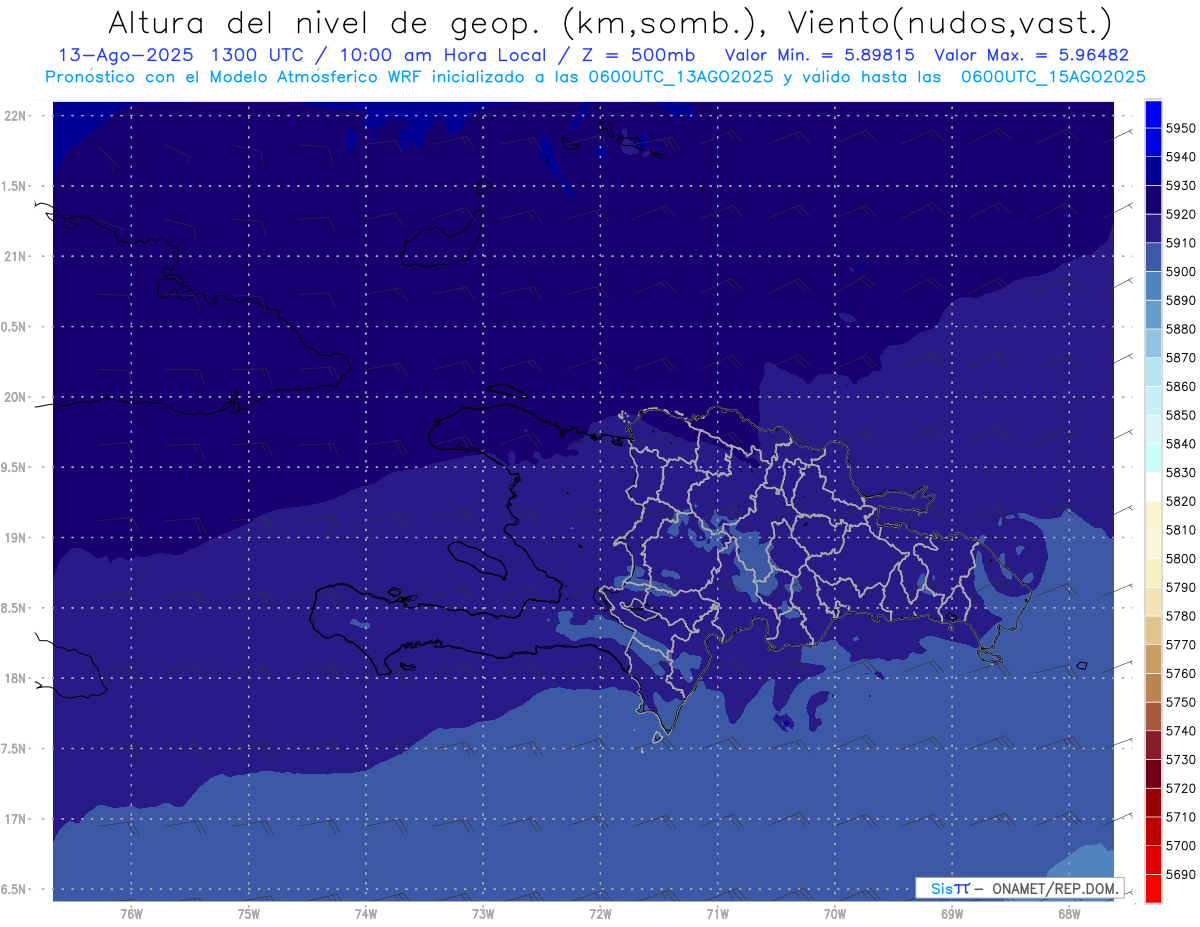
Task: Click the 5730 colorbar label
Action: (1180, 759)
